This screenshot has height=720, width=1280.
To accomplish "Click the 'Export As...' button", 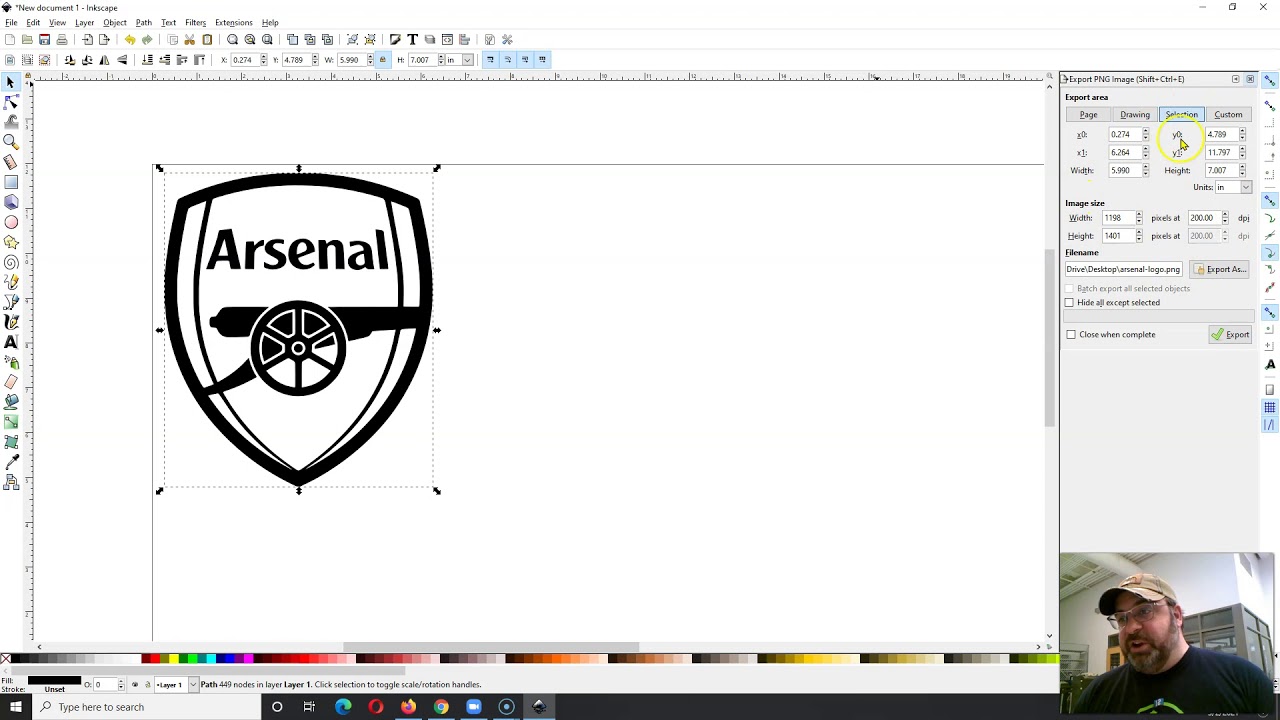I will [x=1220, y=269].
